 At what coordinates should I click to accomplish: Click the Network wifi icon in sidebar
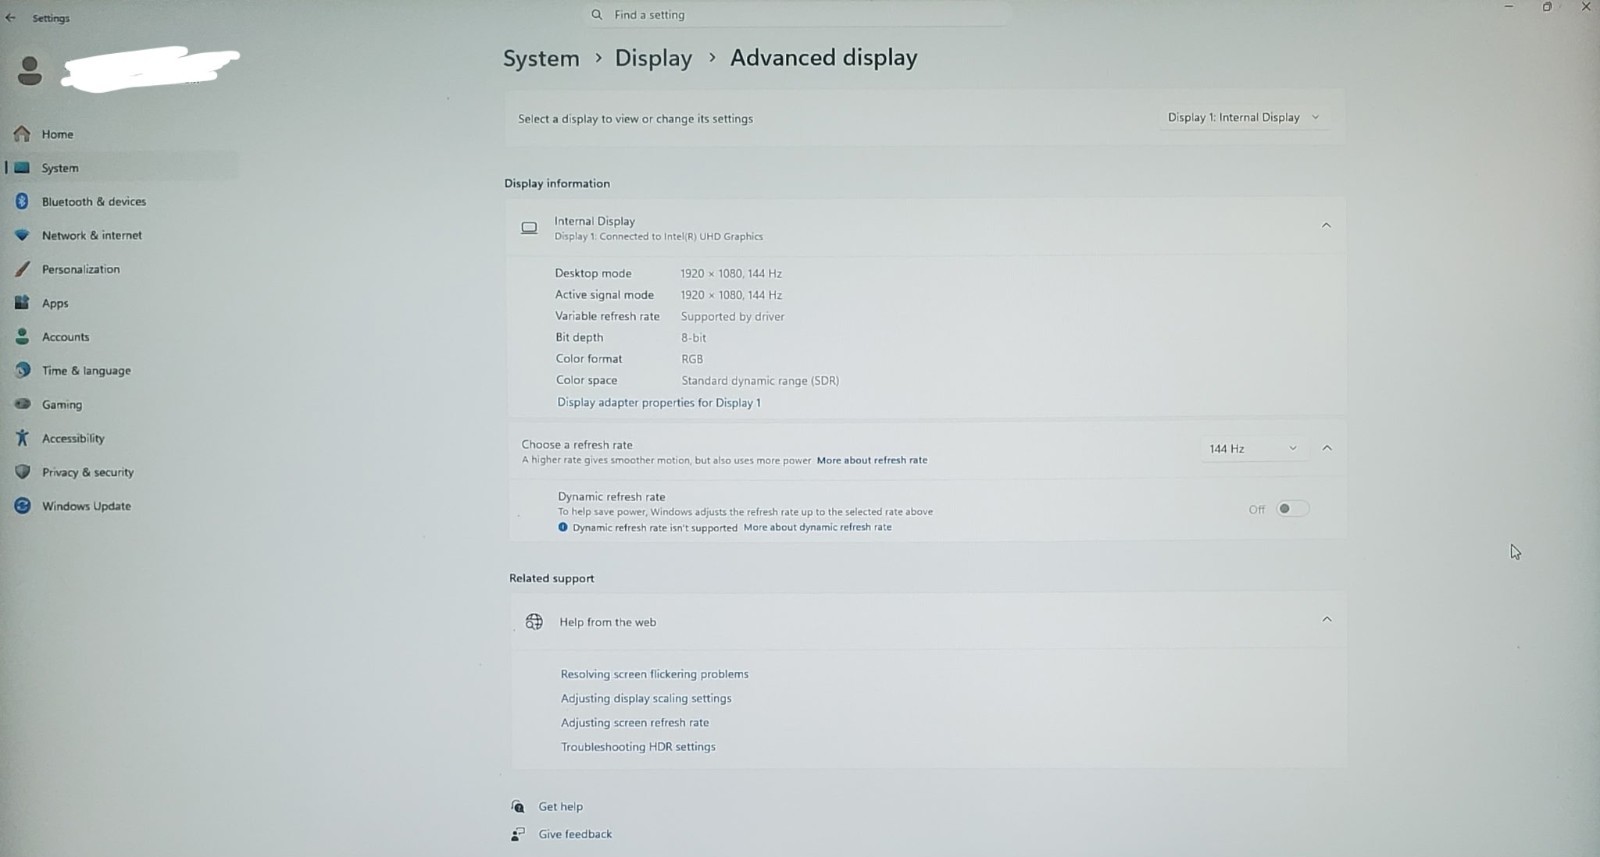point(22,235)
